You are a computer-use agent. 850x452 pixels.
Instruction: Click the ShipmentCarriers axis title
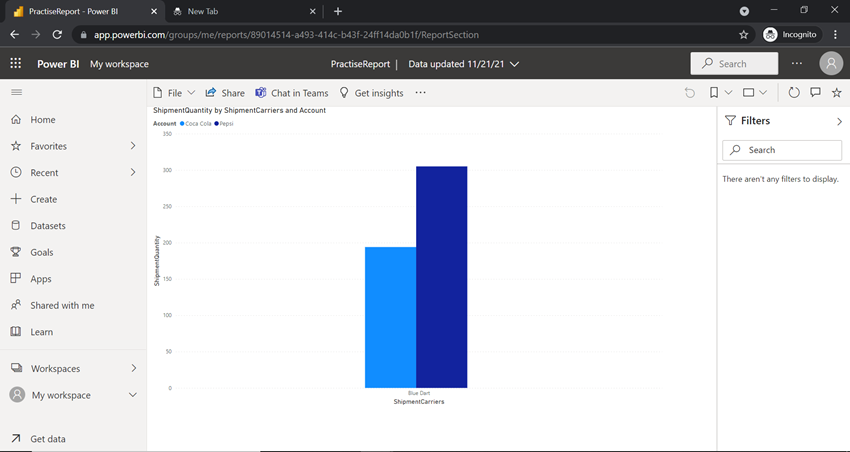point(419,402)
